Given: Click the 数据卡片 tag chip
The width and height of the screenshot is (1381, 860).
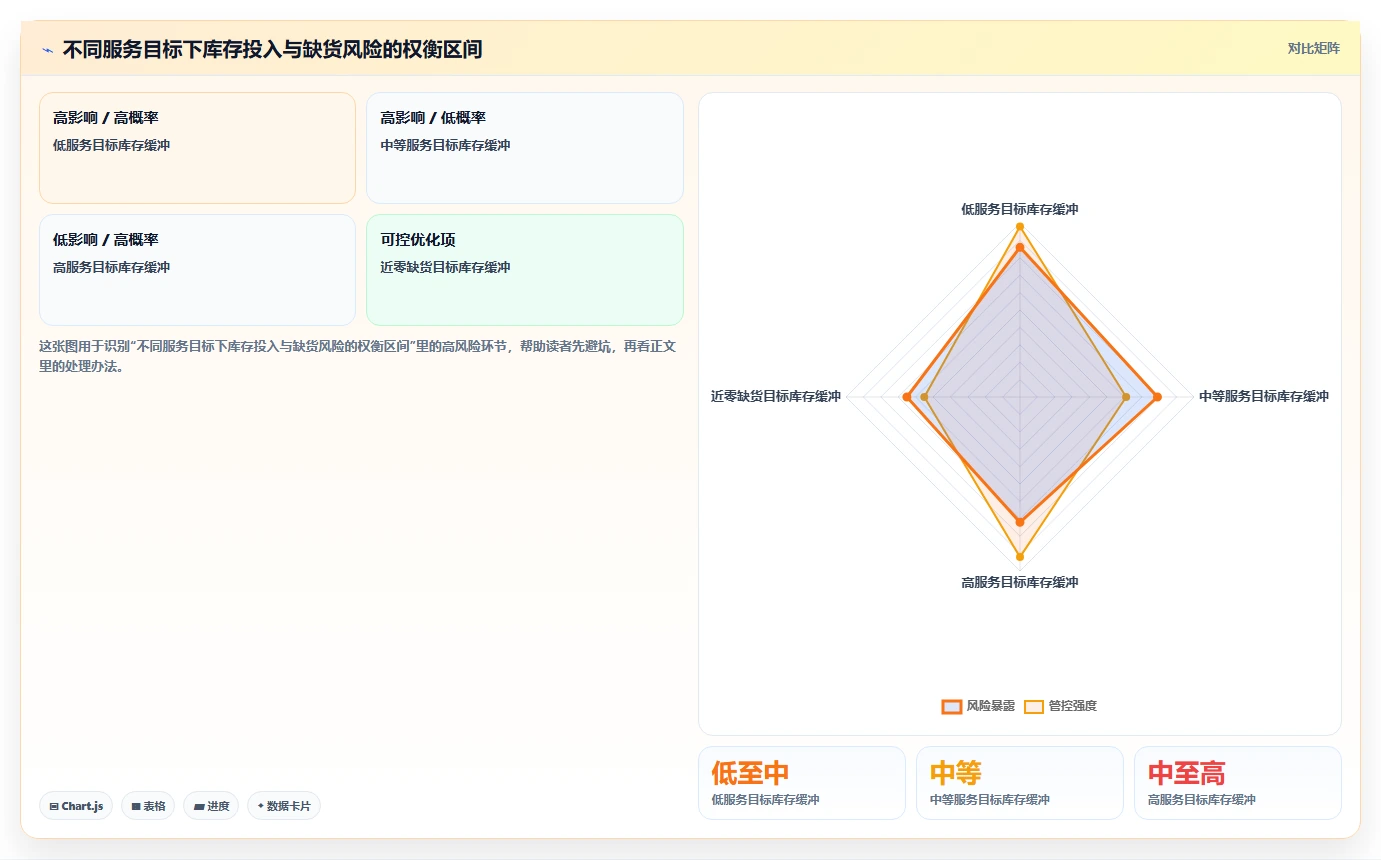Looking at the screenshot, I should (x=284, y=806).
